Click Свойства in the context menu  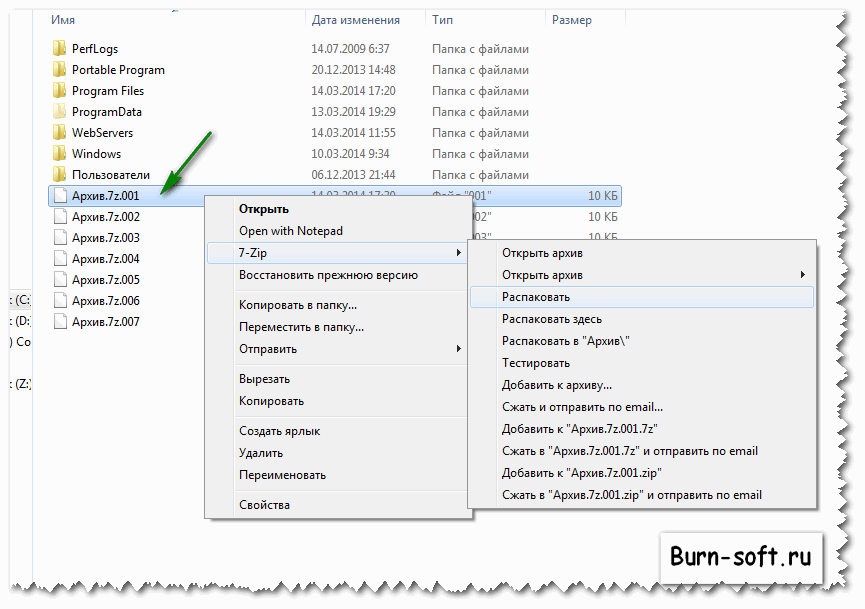coord(264,505)
